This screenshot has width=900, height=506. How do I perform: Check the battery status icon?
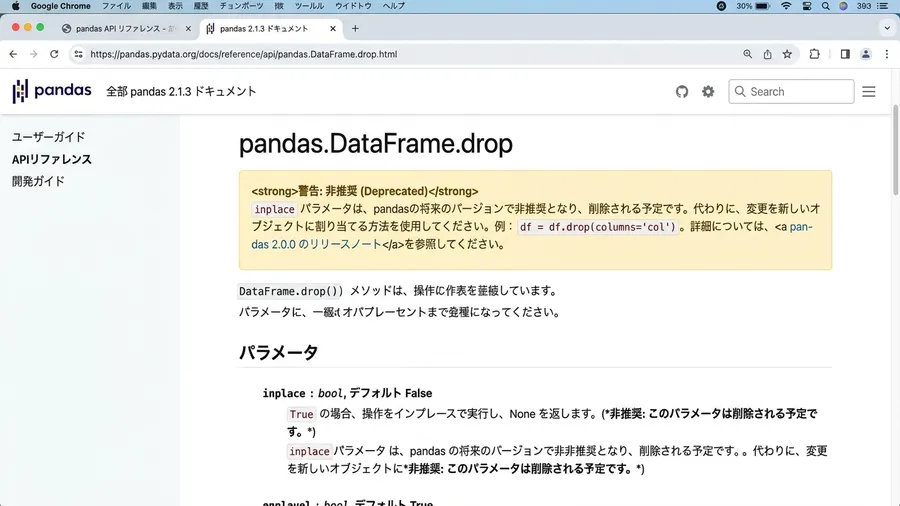pyautogui.click(x=762, y=6)
